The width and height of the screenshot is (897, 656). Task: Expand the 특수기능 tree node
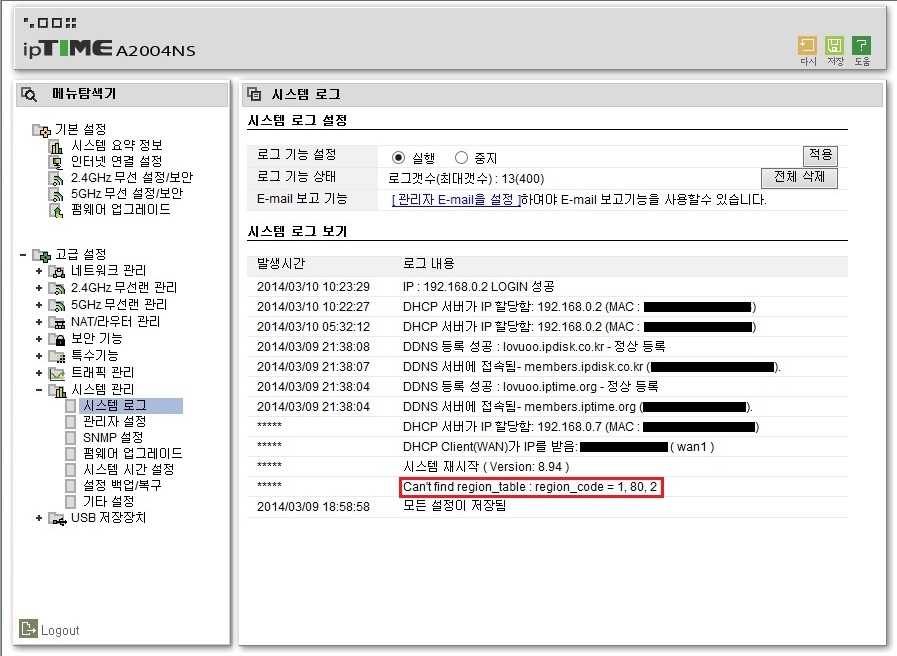pos(39,356)
